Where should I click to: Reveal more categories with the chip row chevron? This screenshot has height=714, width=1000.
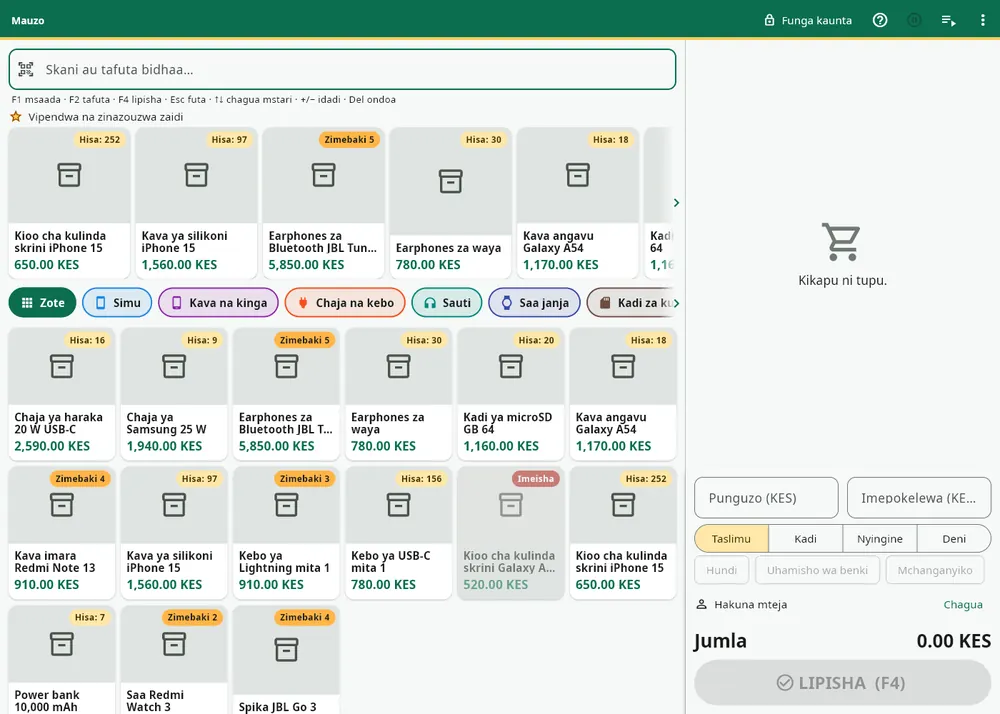676,303
